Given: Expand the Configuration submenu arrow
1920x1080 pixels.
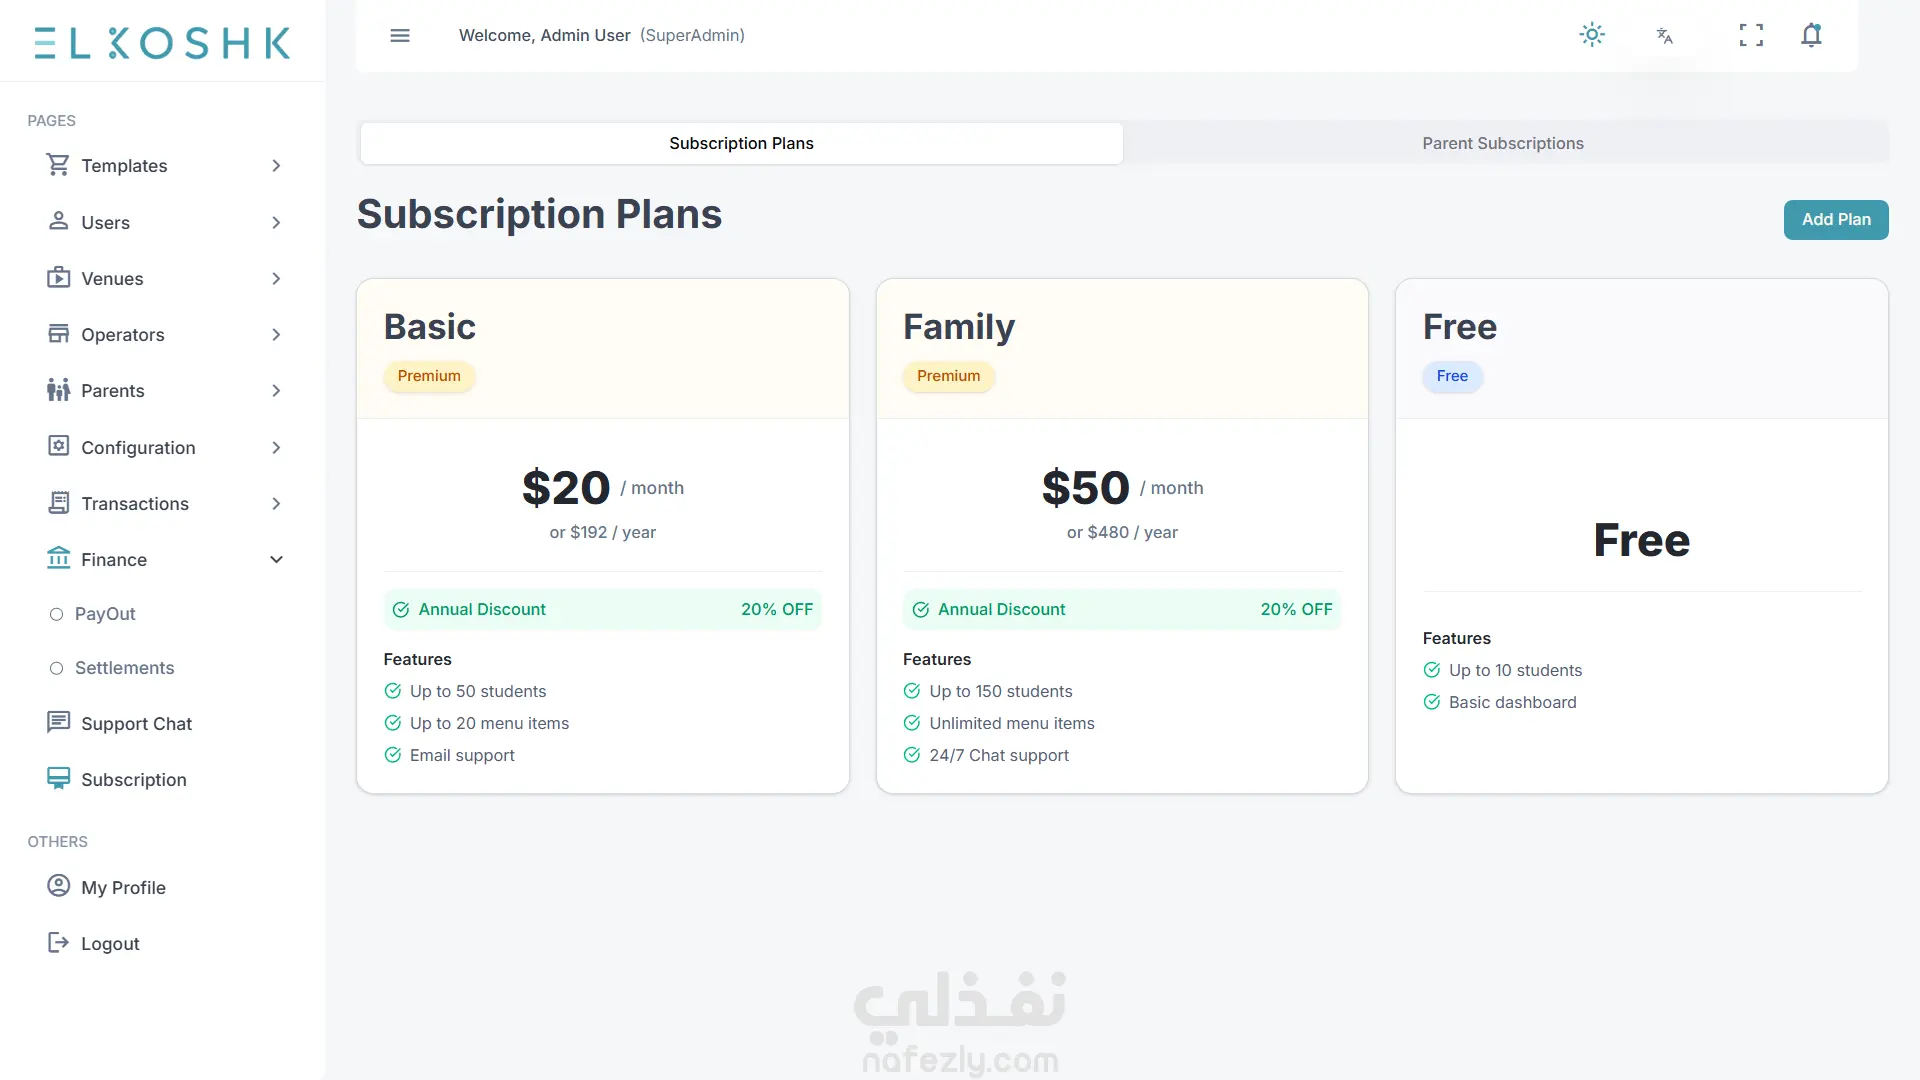Looking at the screenshot, I should pos(277,448).
